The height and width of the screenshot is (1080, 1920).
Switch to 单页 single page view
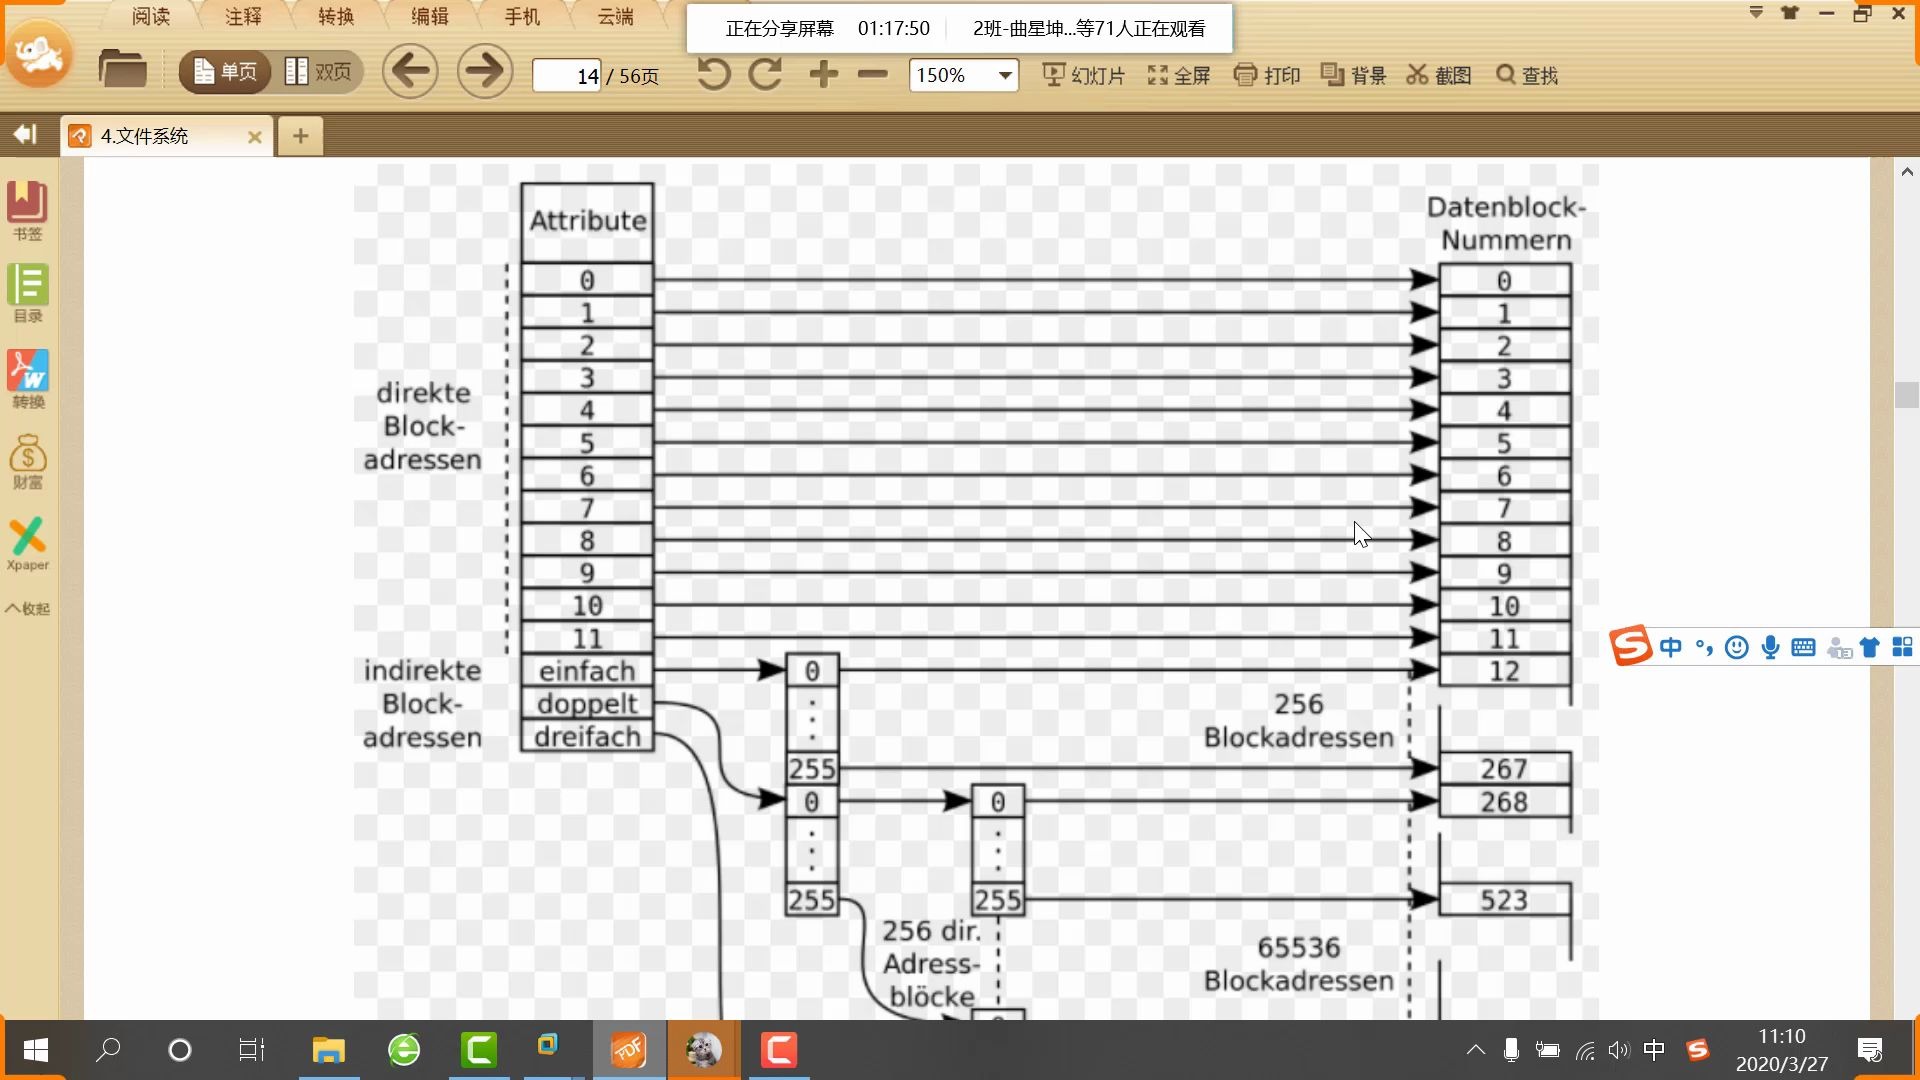click(225, 72)
